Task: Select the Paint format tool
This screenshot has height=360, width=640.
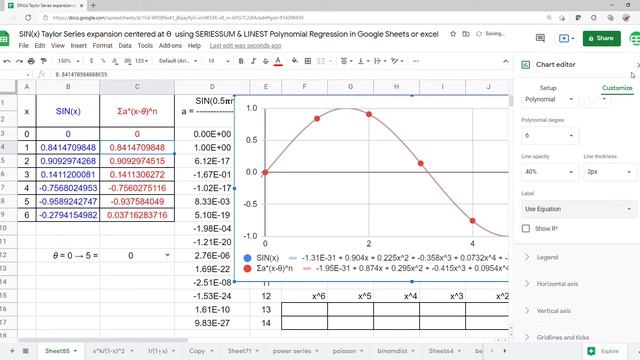Action: pyautogui.click(x=43, y=61)
